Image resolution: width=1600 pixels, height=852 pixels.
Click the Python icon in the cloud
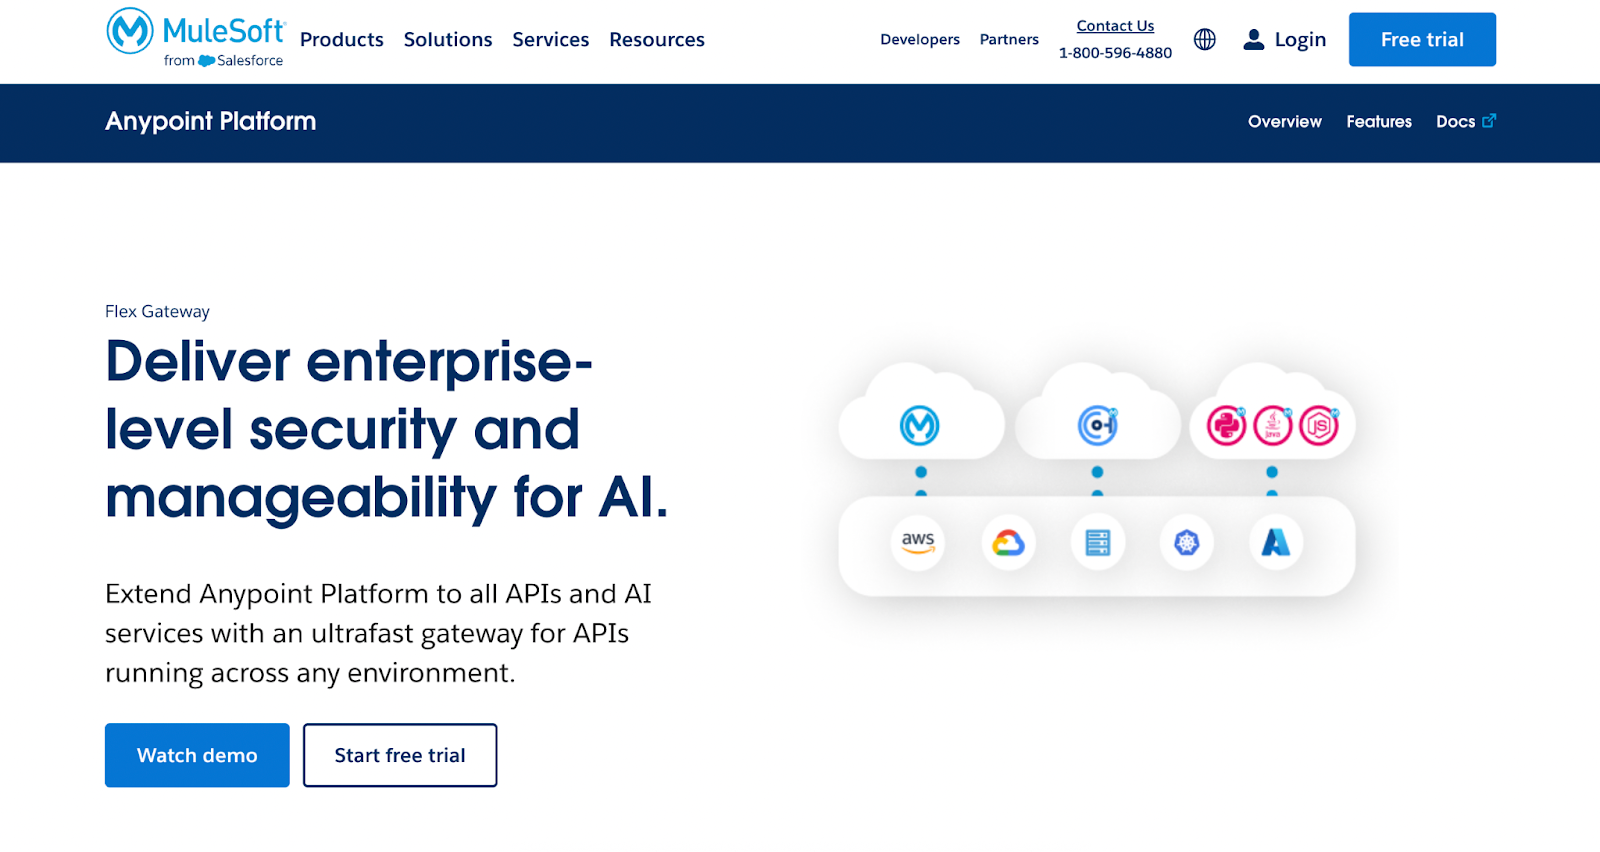click(x=1226, y=426)
